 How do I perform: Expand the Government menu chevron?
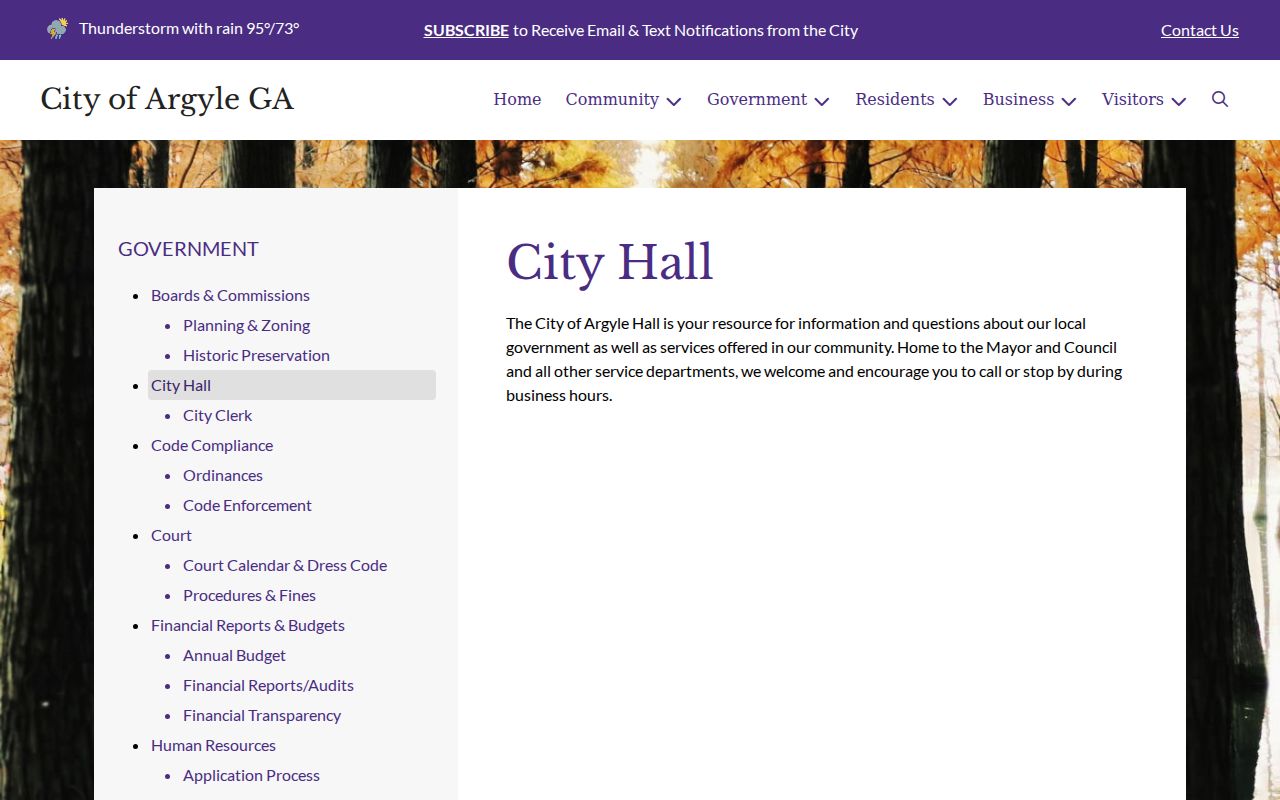(x=822, y=101)
